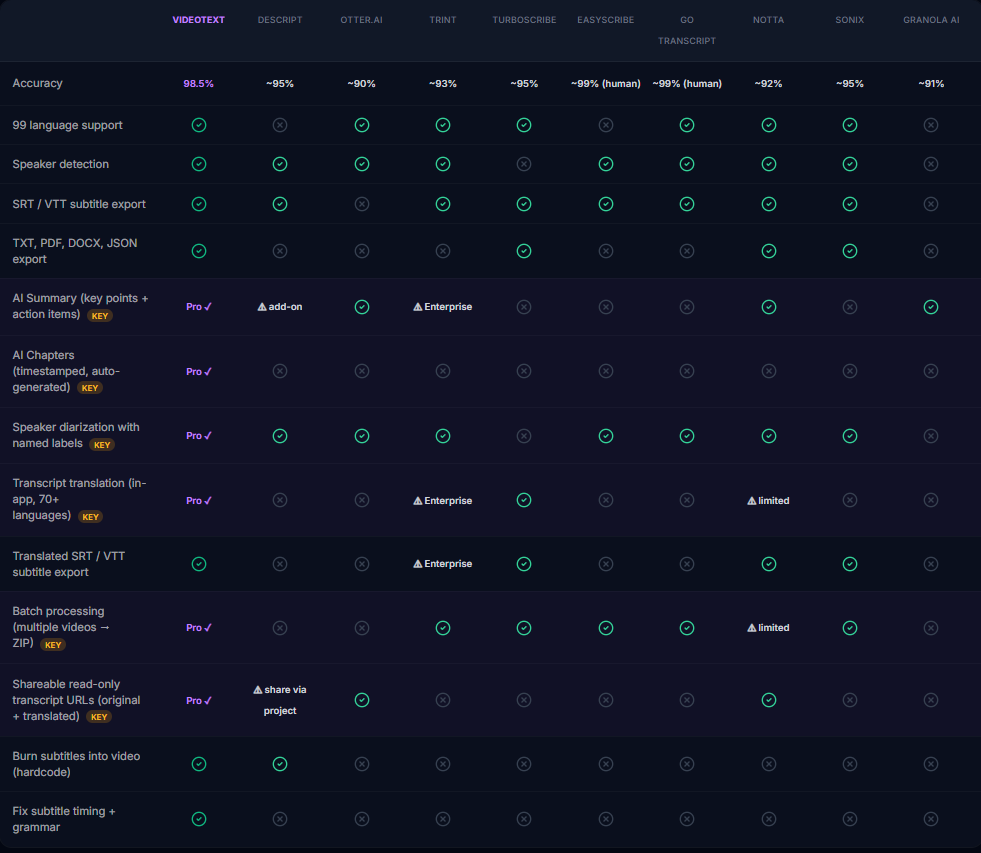Click KEY badge next to AI Summary

click(x=100, y=316)
